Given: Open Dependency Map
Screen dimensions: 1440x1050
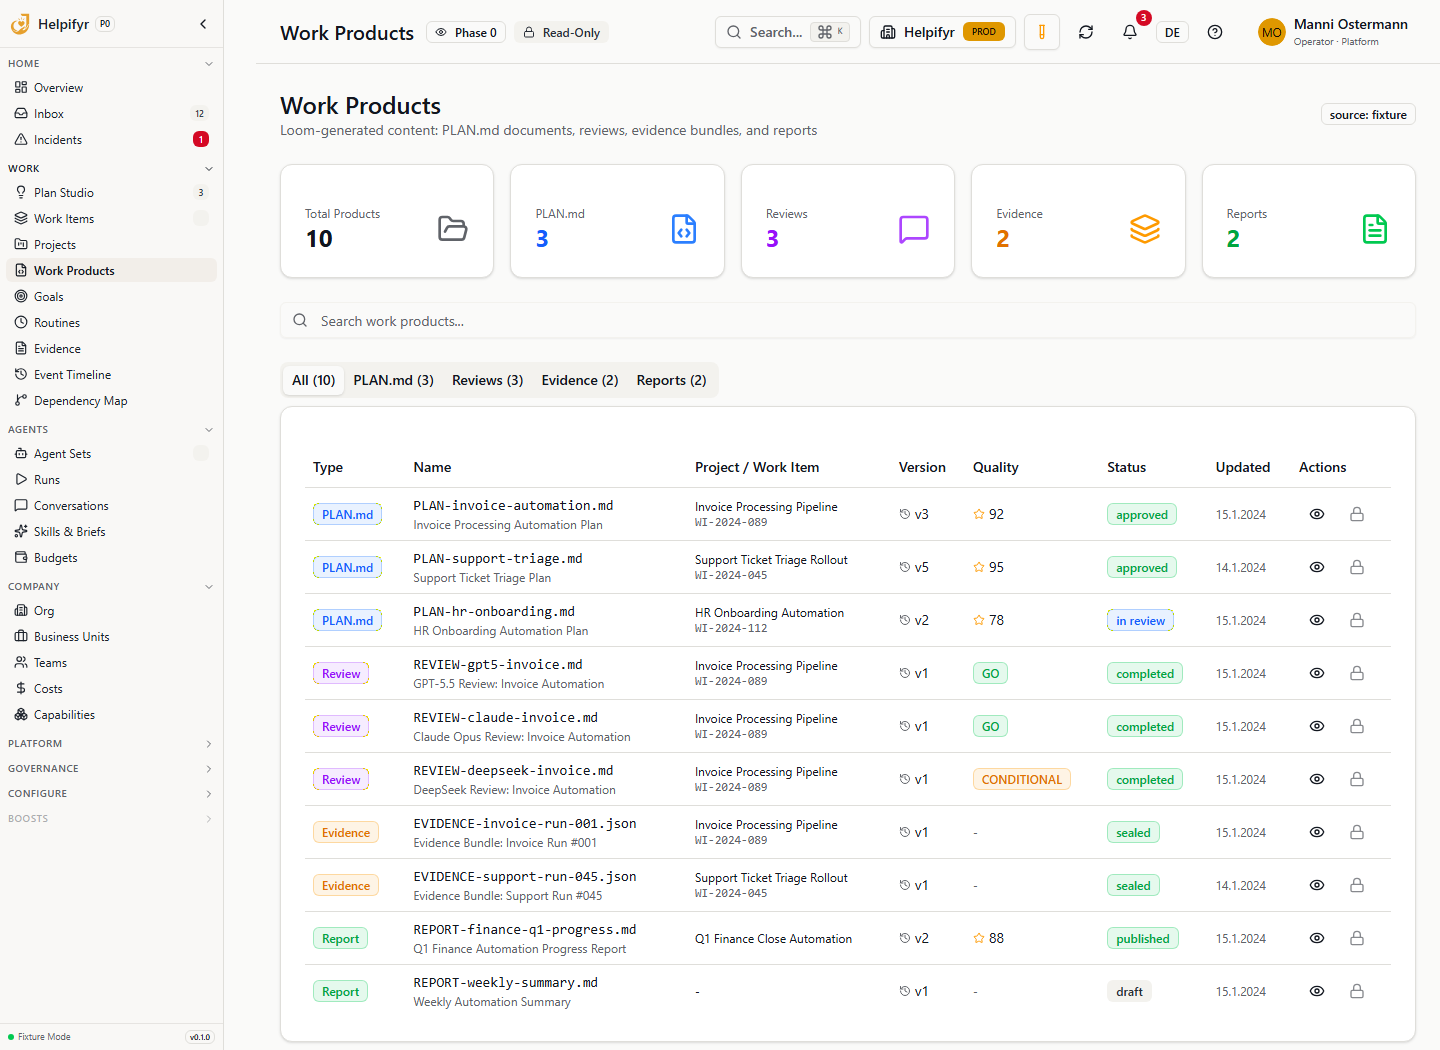Looking at the screenshot, I should [x=111, y=401].
